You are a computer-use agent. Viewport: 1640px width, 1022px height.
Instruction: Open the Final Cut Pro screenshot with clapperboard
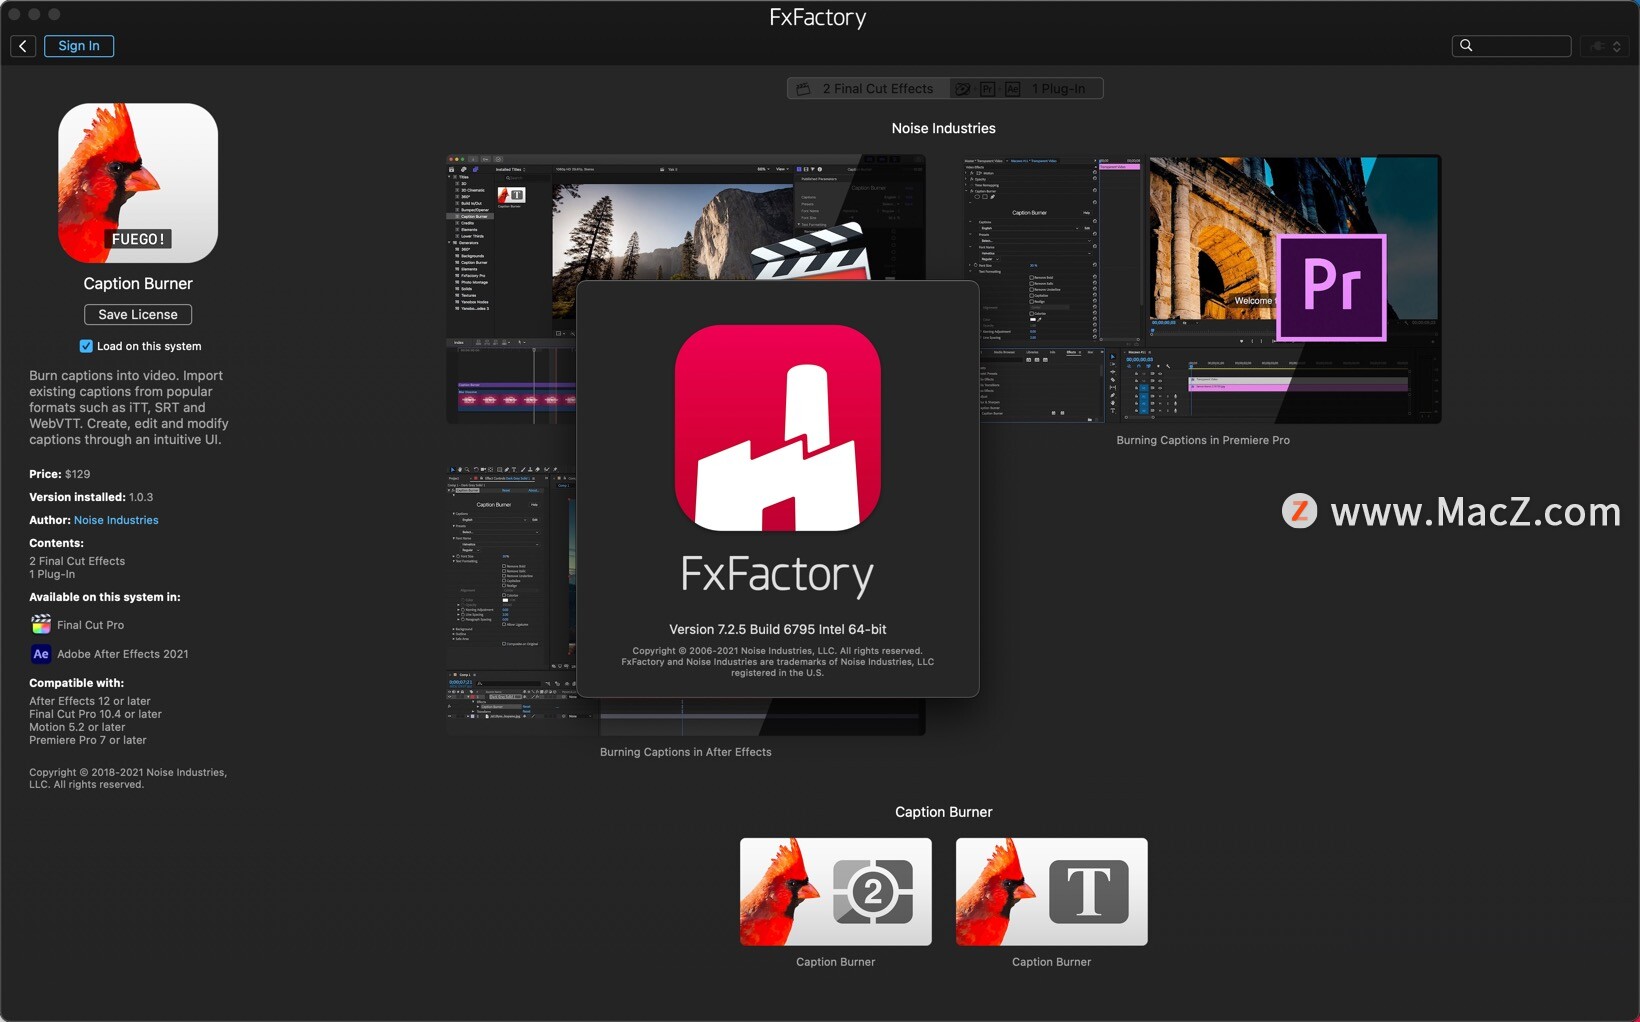click(x=686, y=218)
